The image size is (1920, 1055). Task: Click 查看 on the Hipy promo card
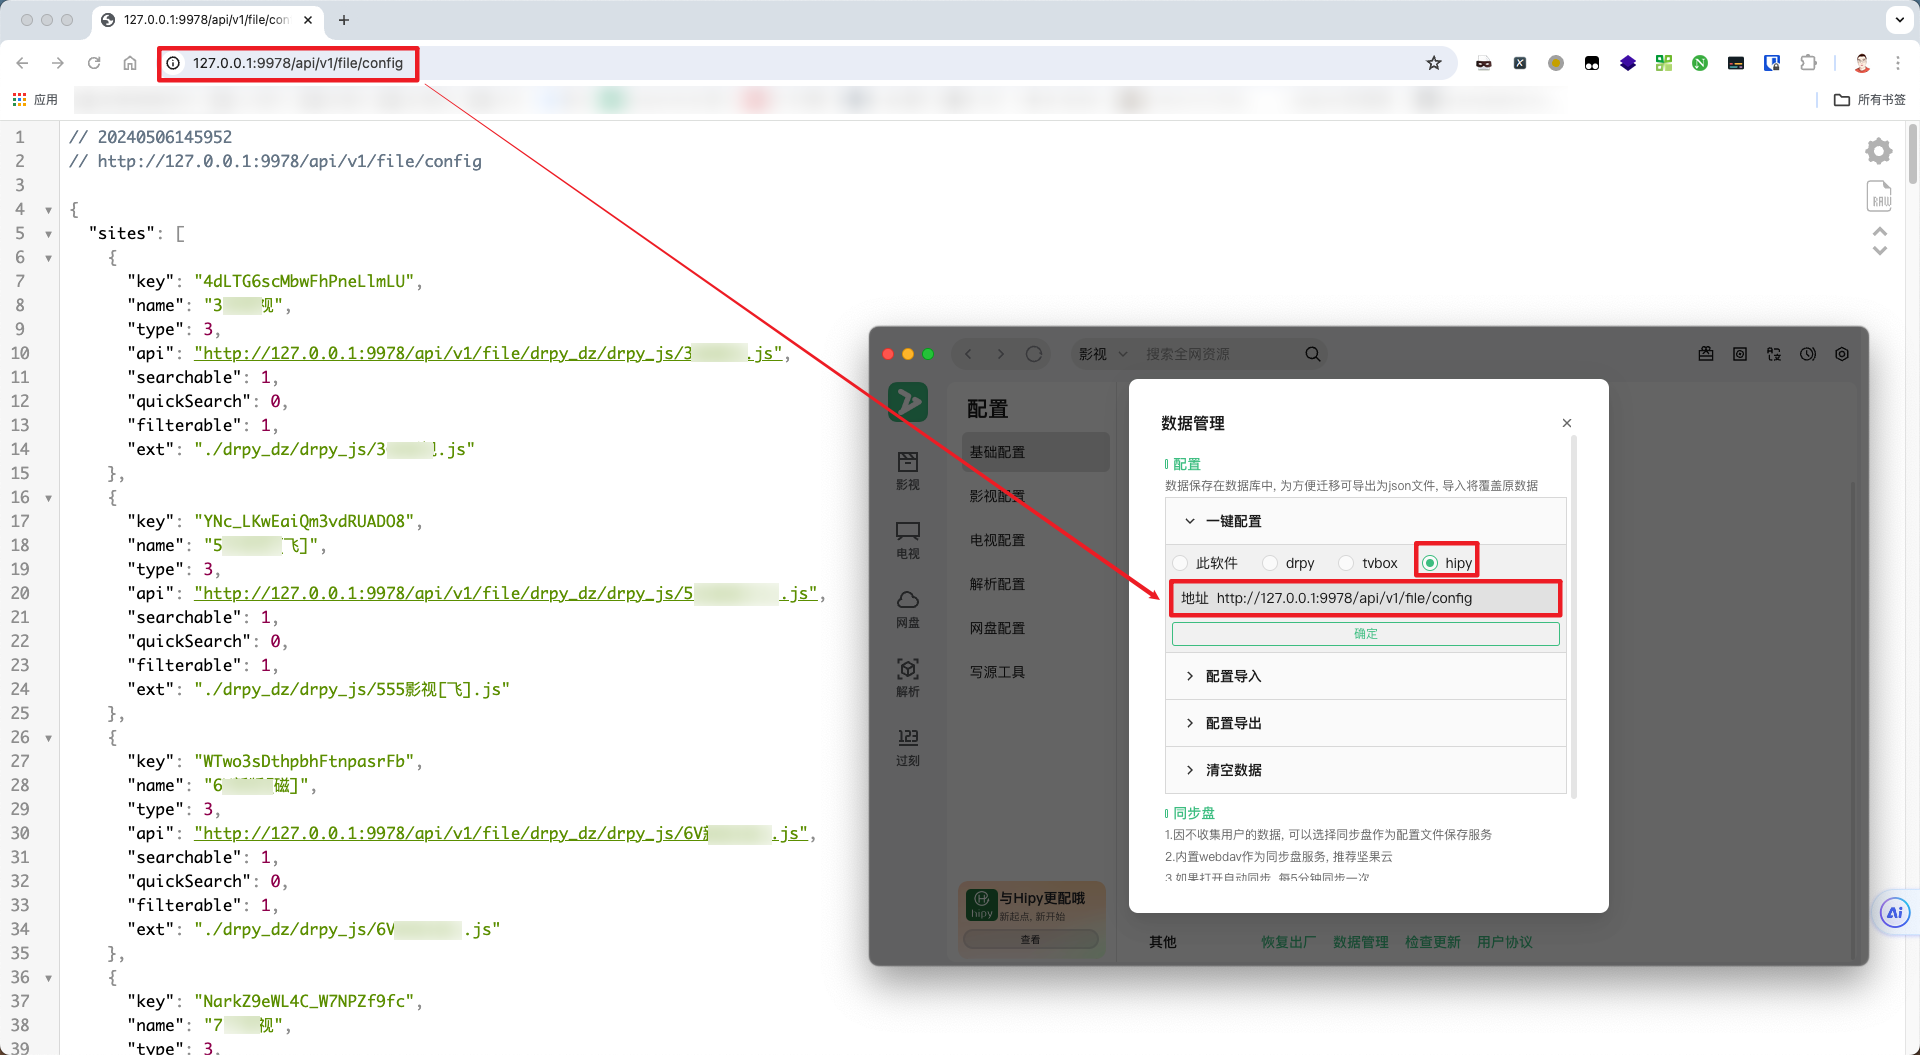coord(1030,940)
